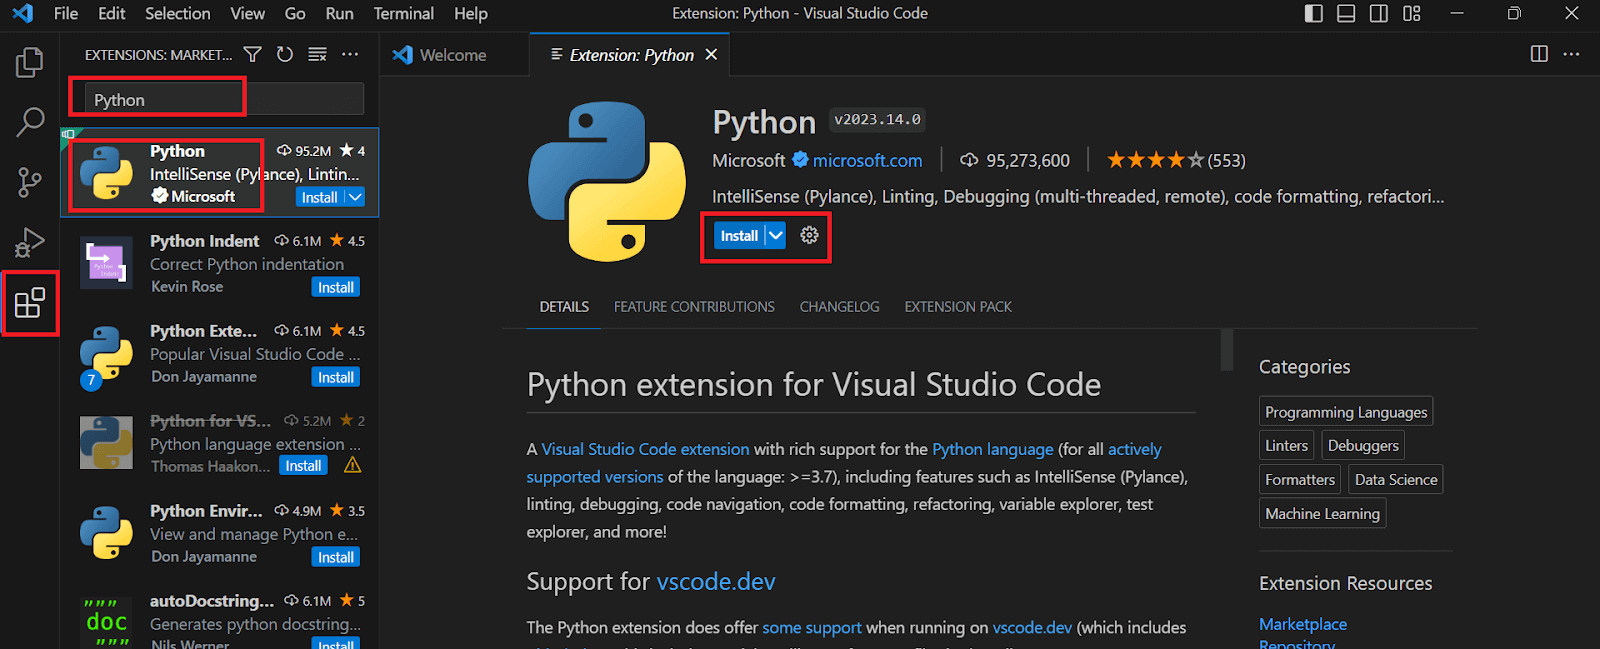
Task: Install Python for VS by Thomas Haakon
Action: [x=303, y=466]
